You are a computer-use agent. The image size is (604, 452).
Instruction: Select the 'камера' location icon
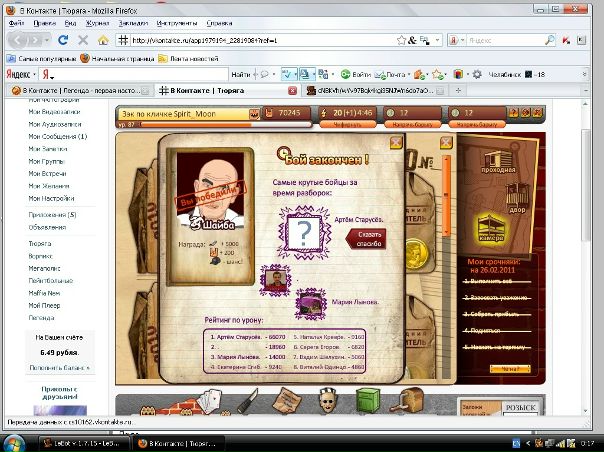(489, 229)
